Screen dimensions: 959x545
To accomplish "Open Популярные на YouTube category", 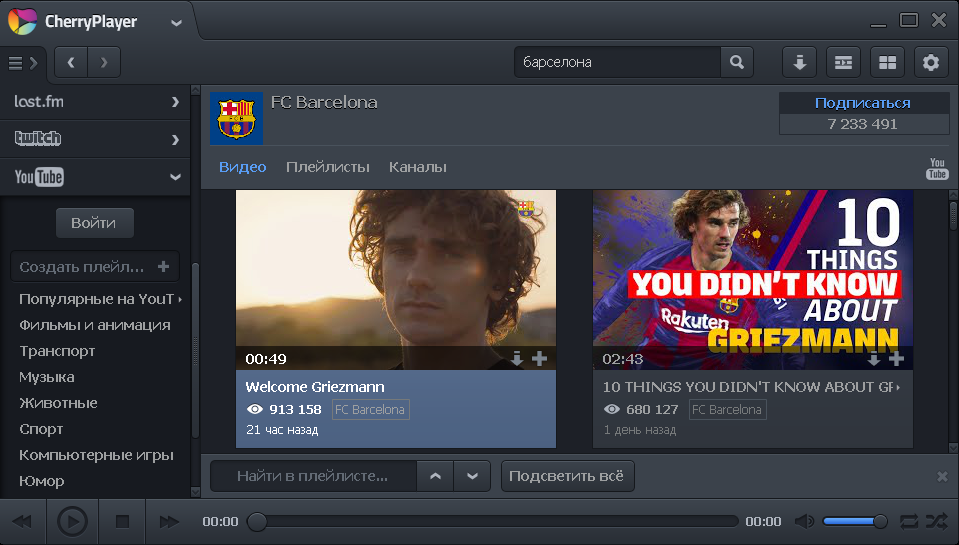I will [97, 299].
